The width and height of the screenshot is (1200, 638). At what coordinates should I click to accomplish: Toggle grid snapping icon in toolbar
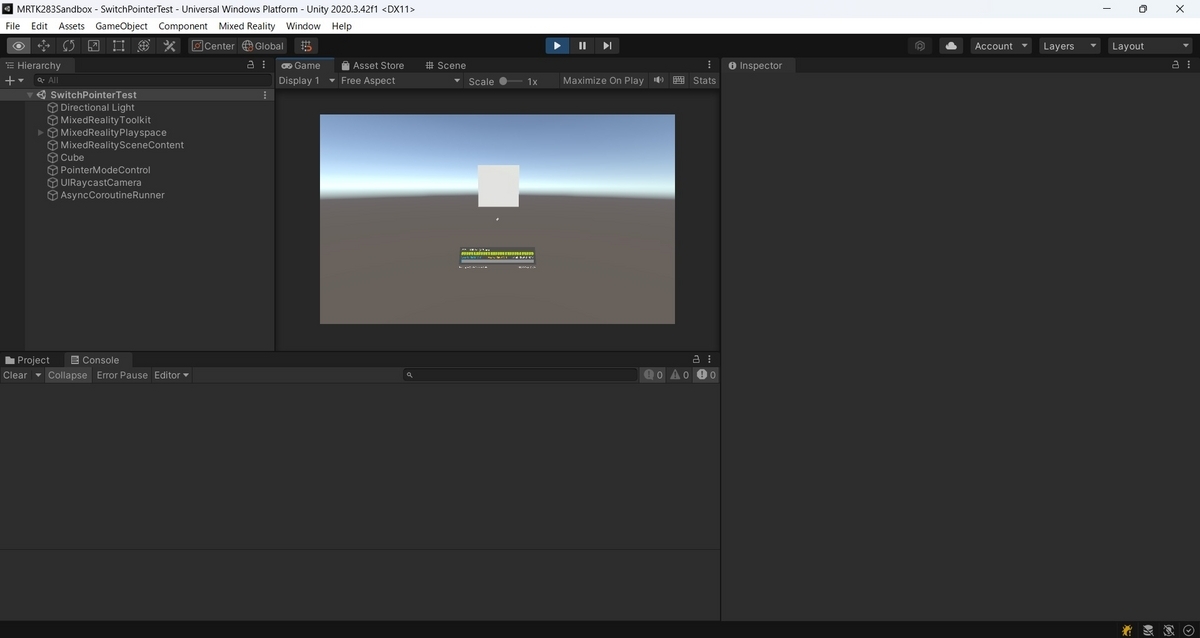[x=305, y=46]
